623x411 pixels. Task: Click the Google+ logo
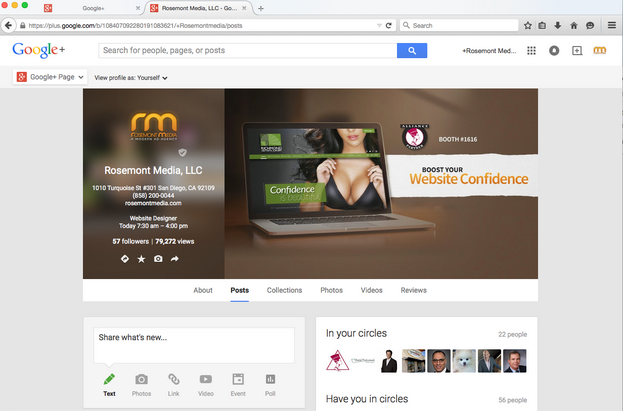[39, 50]
